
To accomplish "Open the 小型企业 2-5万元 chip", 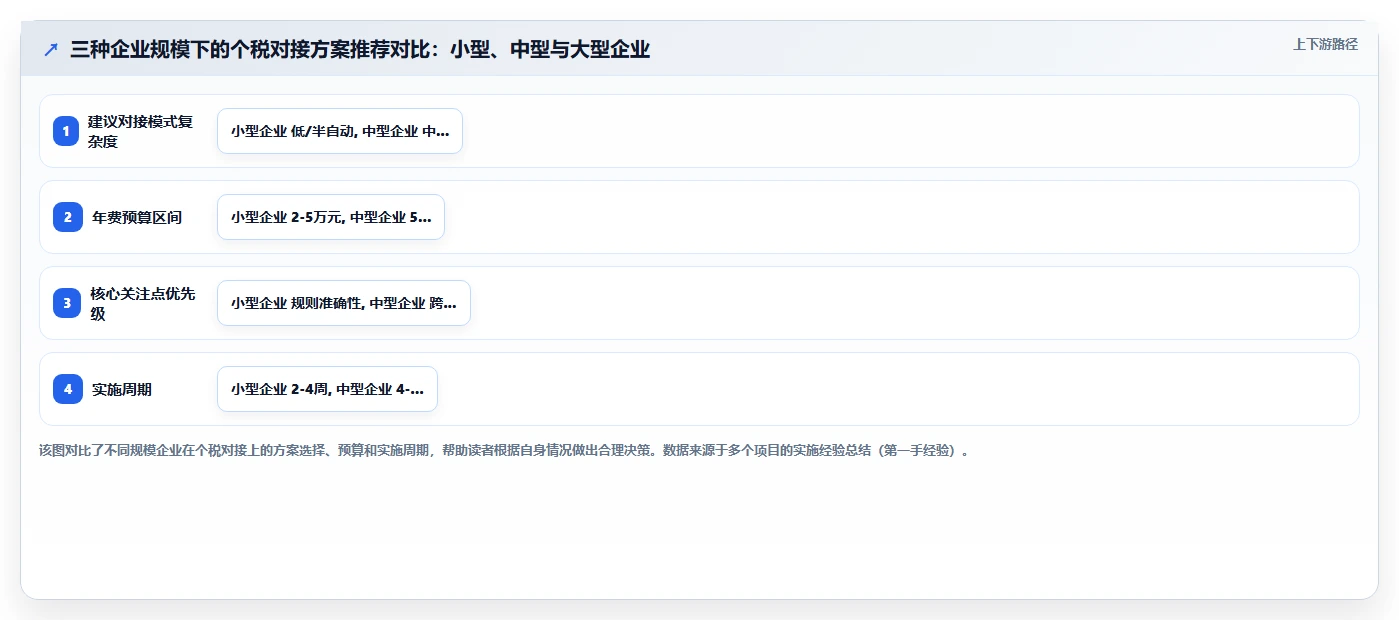I will [x=331, y=217].
